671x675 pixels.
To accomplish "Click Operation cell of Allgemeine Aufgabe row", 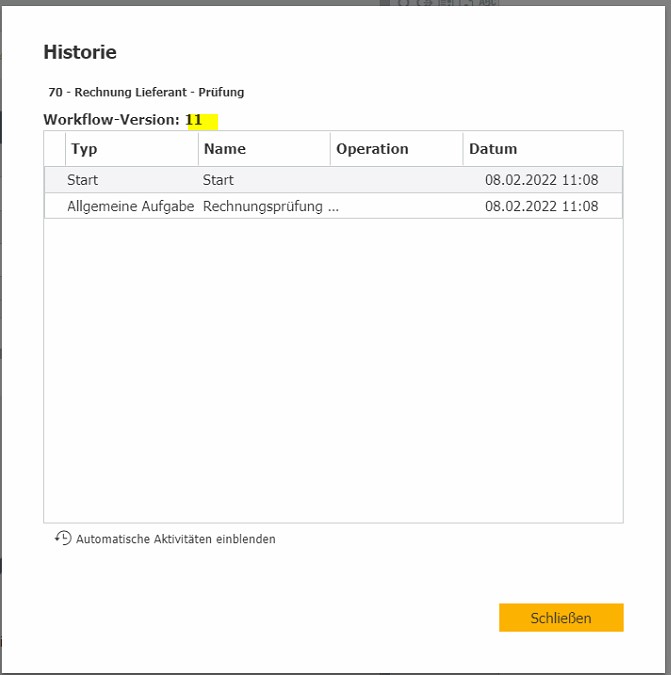I will tap(397, 206).
